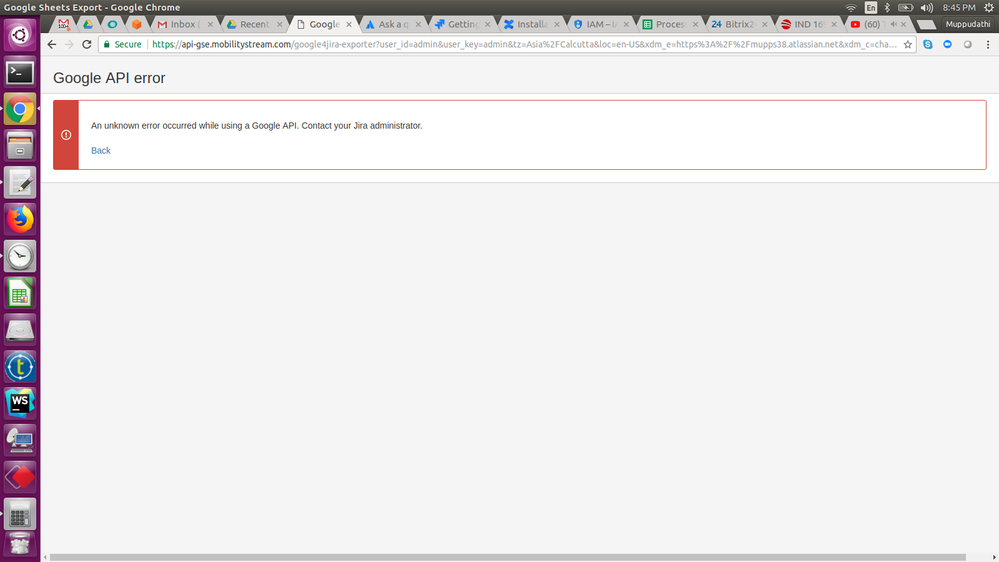This screenshot has height=562, width=999.
Task: Click the Google Chrome dock icon
Action: coord(20,110)
